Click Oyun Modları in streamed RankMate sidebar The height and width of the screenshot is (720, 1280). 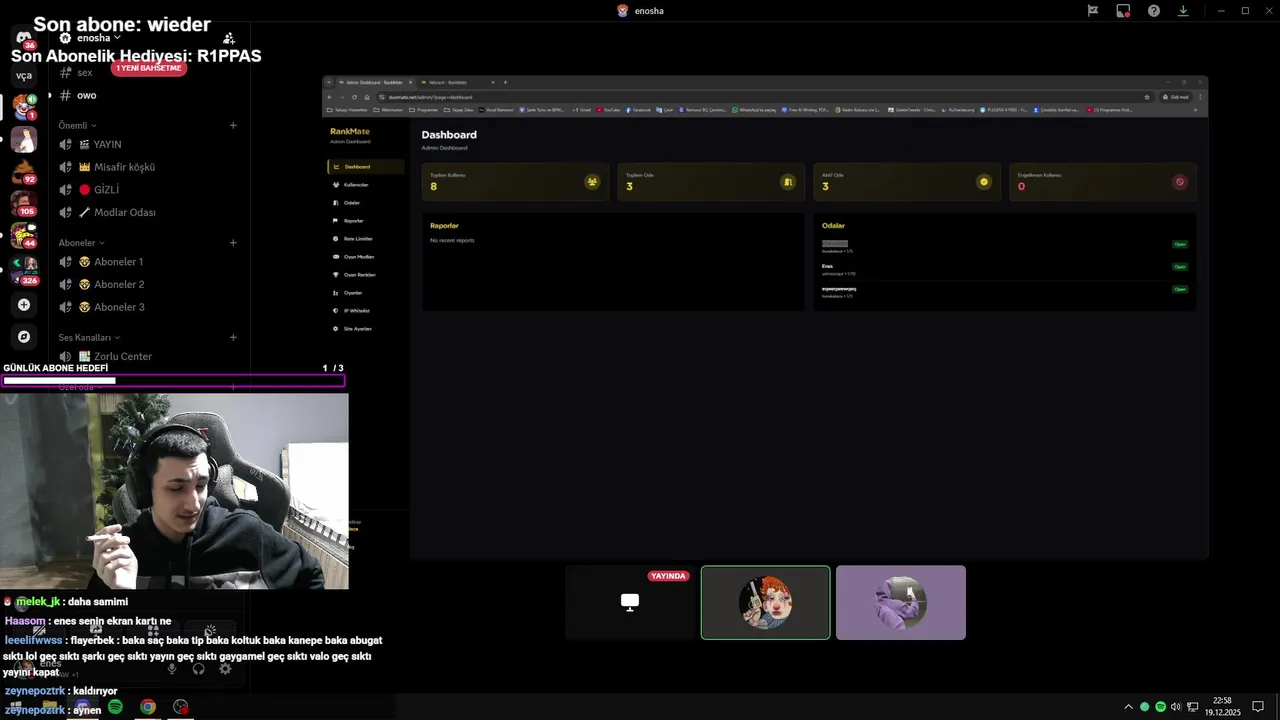click(365, 257)
